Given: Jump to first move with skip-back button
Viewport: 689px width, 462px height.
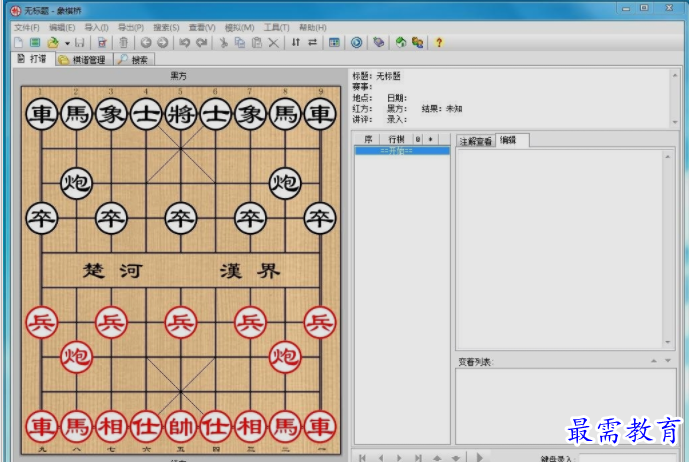Looking at the screenshot, I should coord(362,458).
